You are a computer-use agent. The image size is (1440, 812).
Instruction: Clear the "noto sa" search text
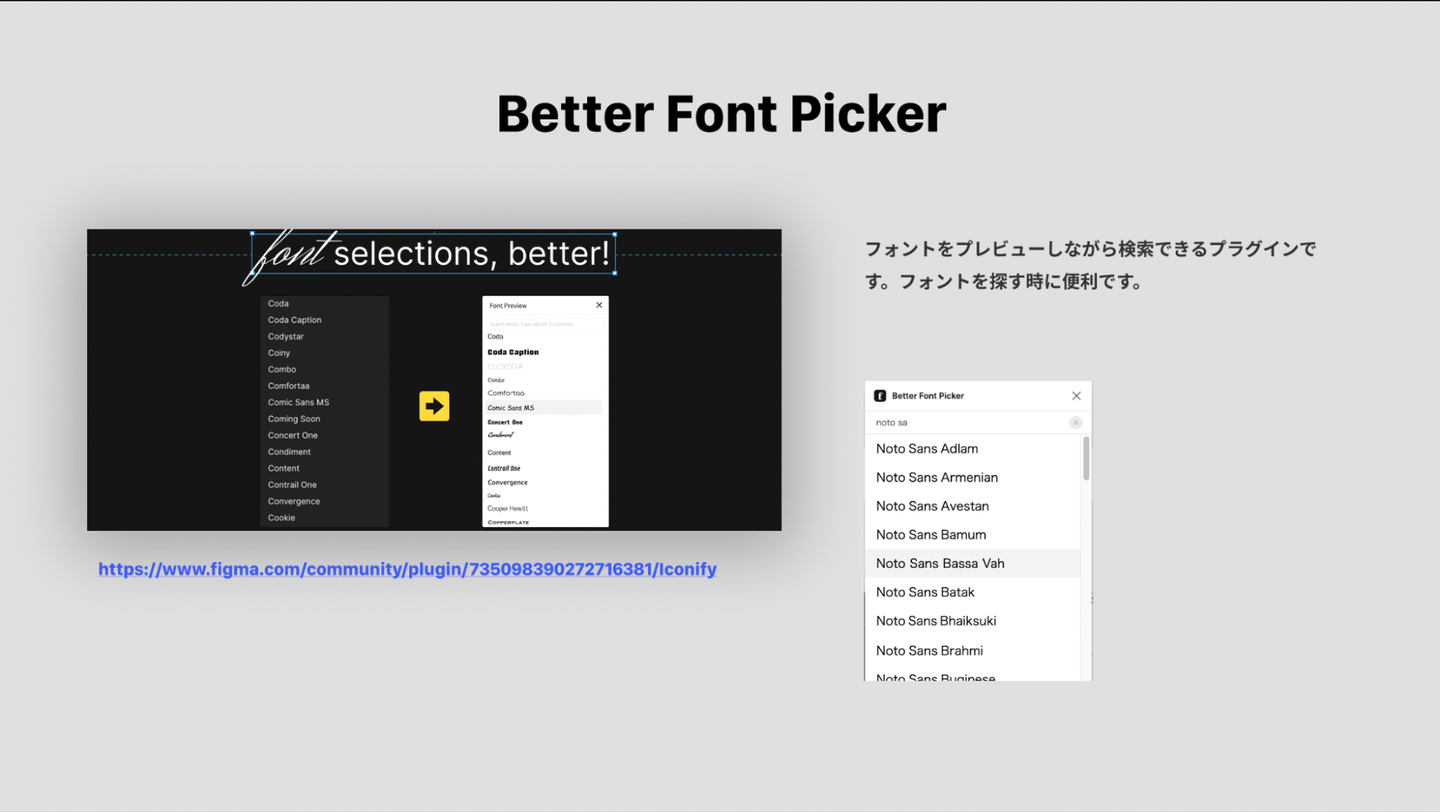(1075, 423)
